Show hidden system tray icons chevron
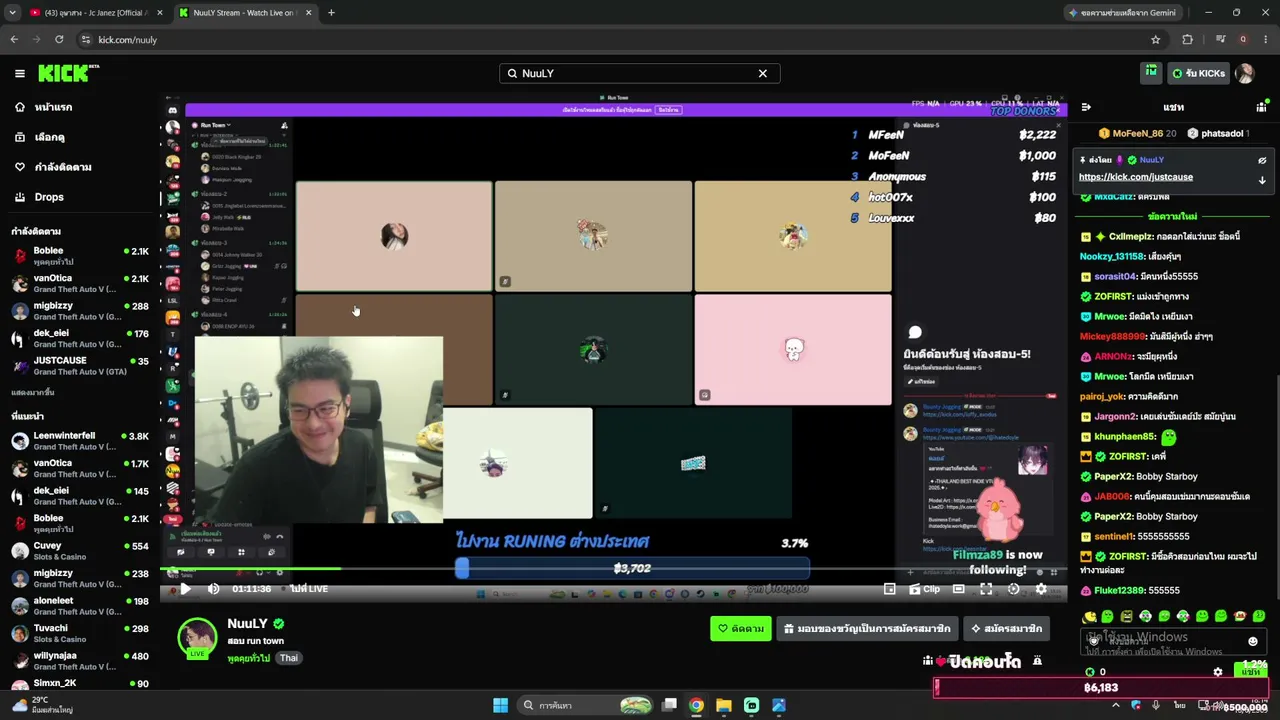The width and height of the screenshot is (1280, 720). click(1116, 705)
